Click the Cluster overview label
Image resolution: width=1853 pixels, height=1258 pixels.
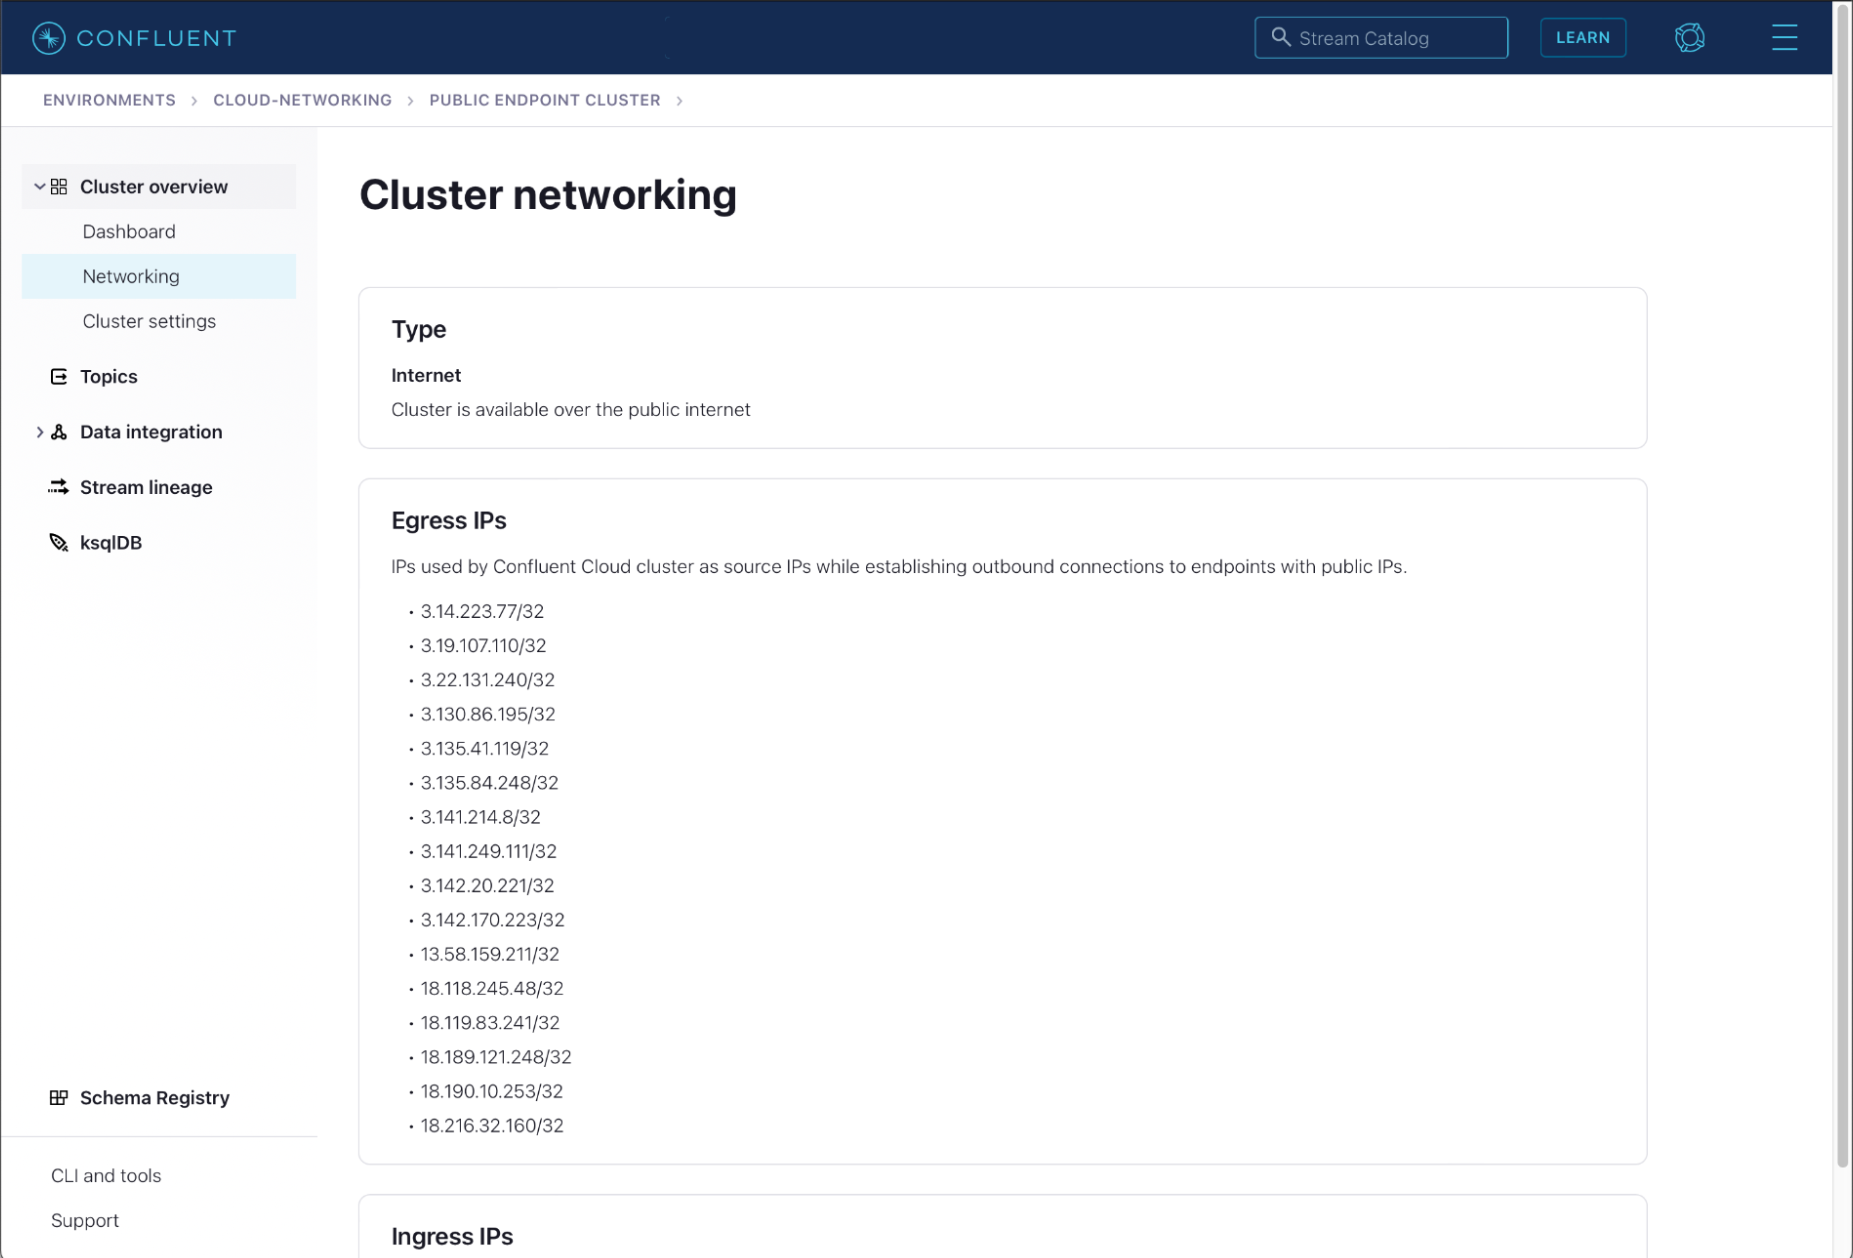point(154,187)
